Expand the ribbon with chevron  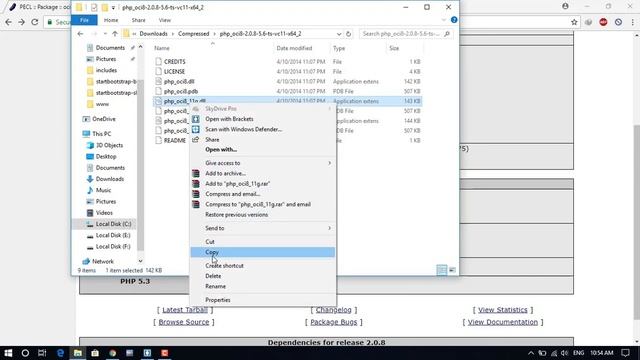point(444,20)
